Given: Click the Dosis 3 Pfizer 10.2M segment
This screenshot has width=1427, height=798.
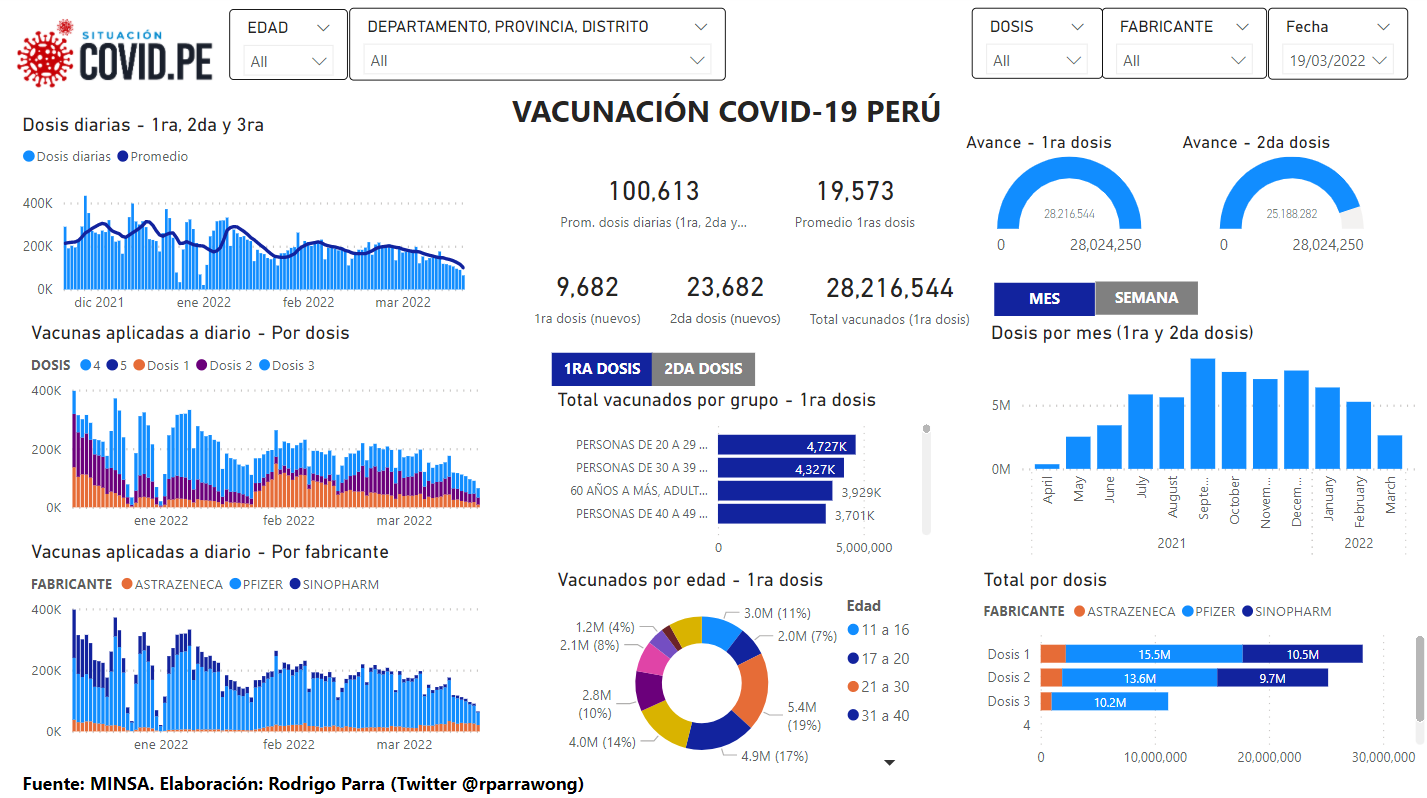Looking at the screenshot, I should (1110, 702).
